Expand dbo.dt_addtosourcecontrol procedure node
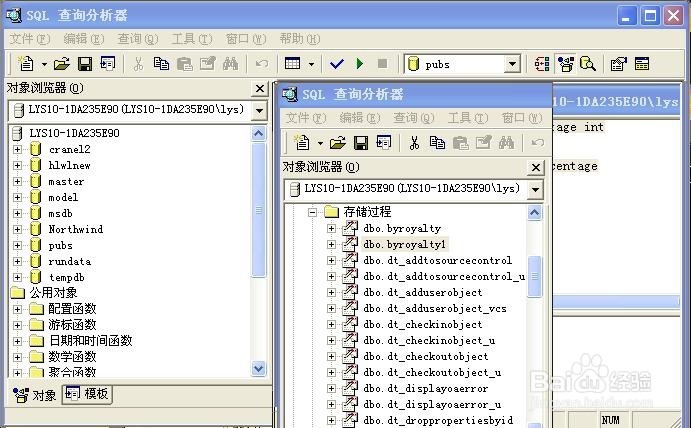The height and width of the screenshot is (428, 691). coord(331,260)
